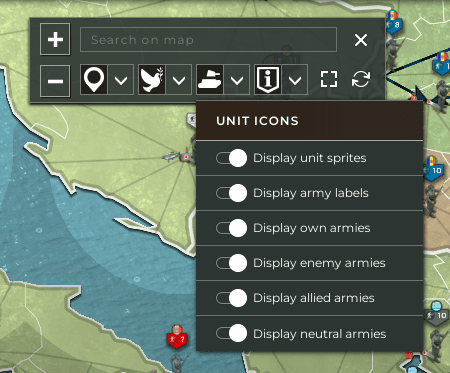Click the Display own armies text
Screen dimensions: 450x373
[312, 228]
